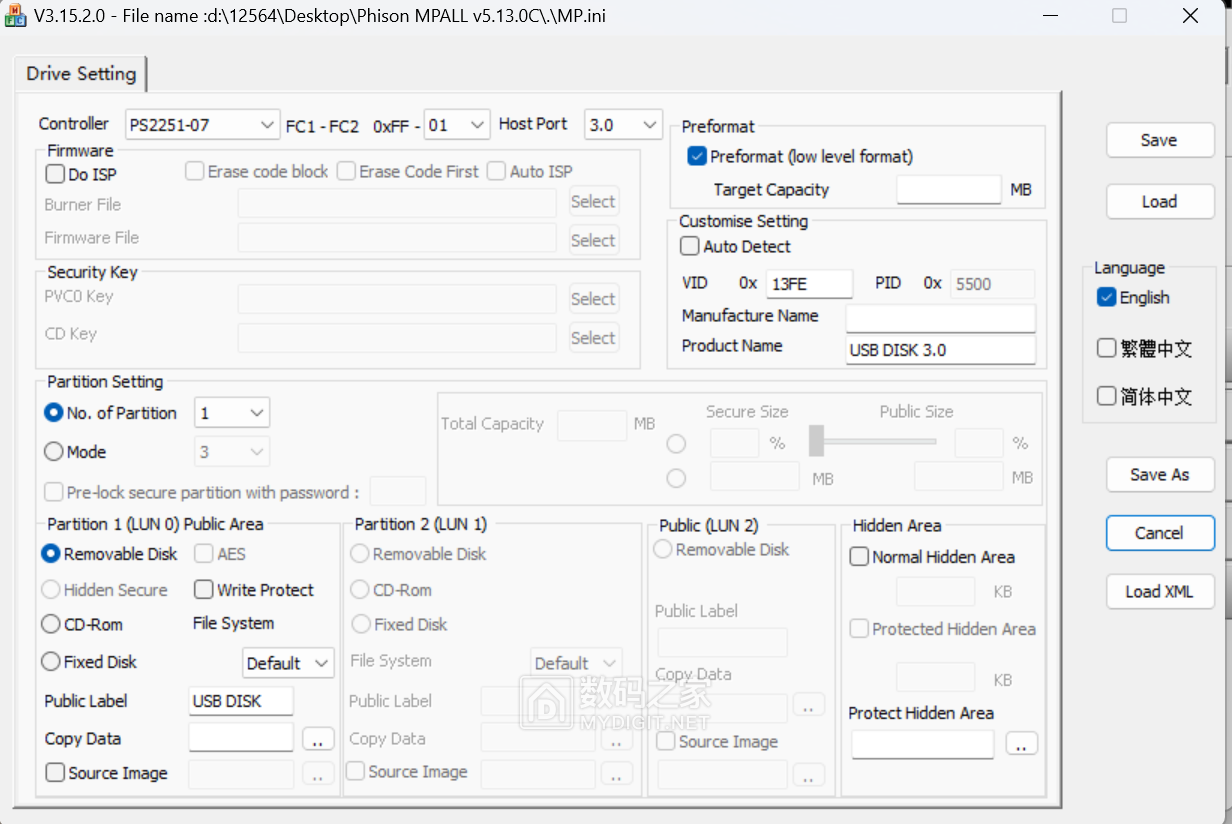Click the Cancel button
The image size is (1232, 824).
pyautogui.click(x=1160, y=533)
